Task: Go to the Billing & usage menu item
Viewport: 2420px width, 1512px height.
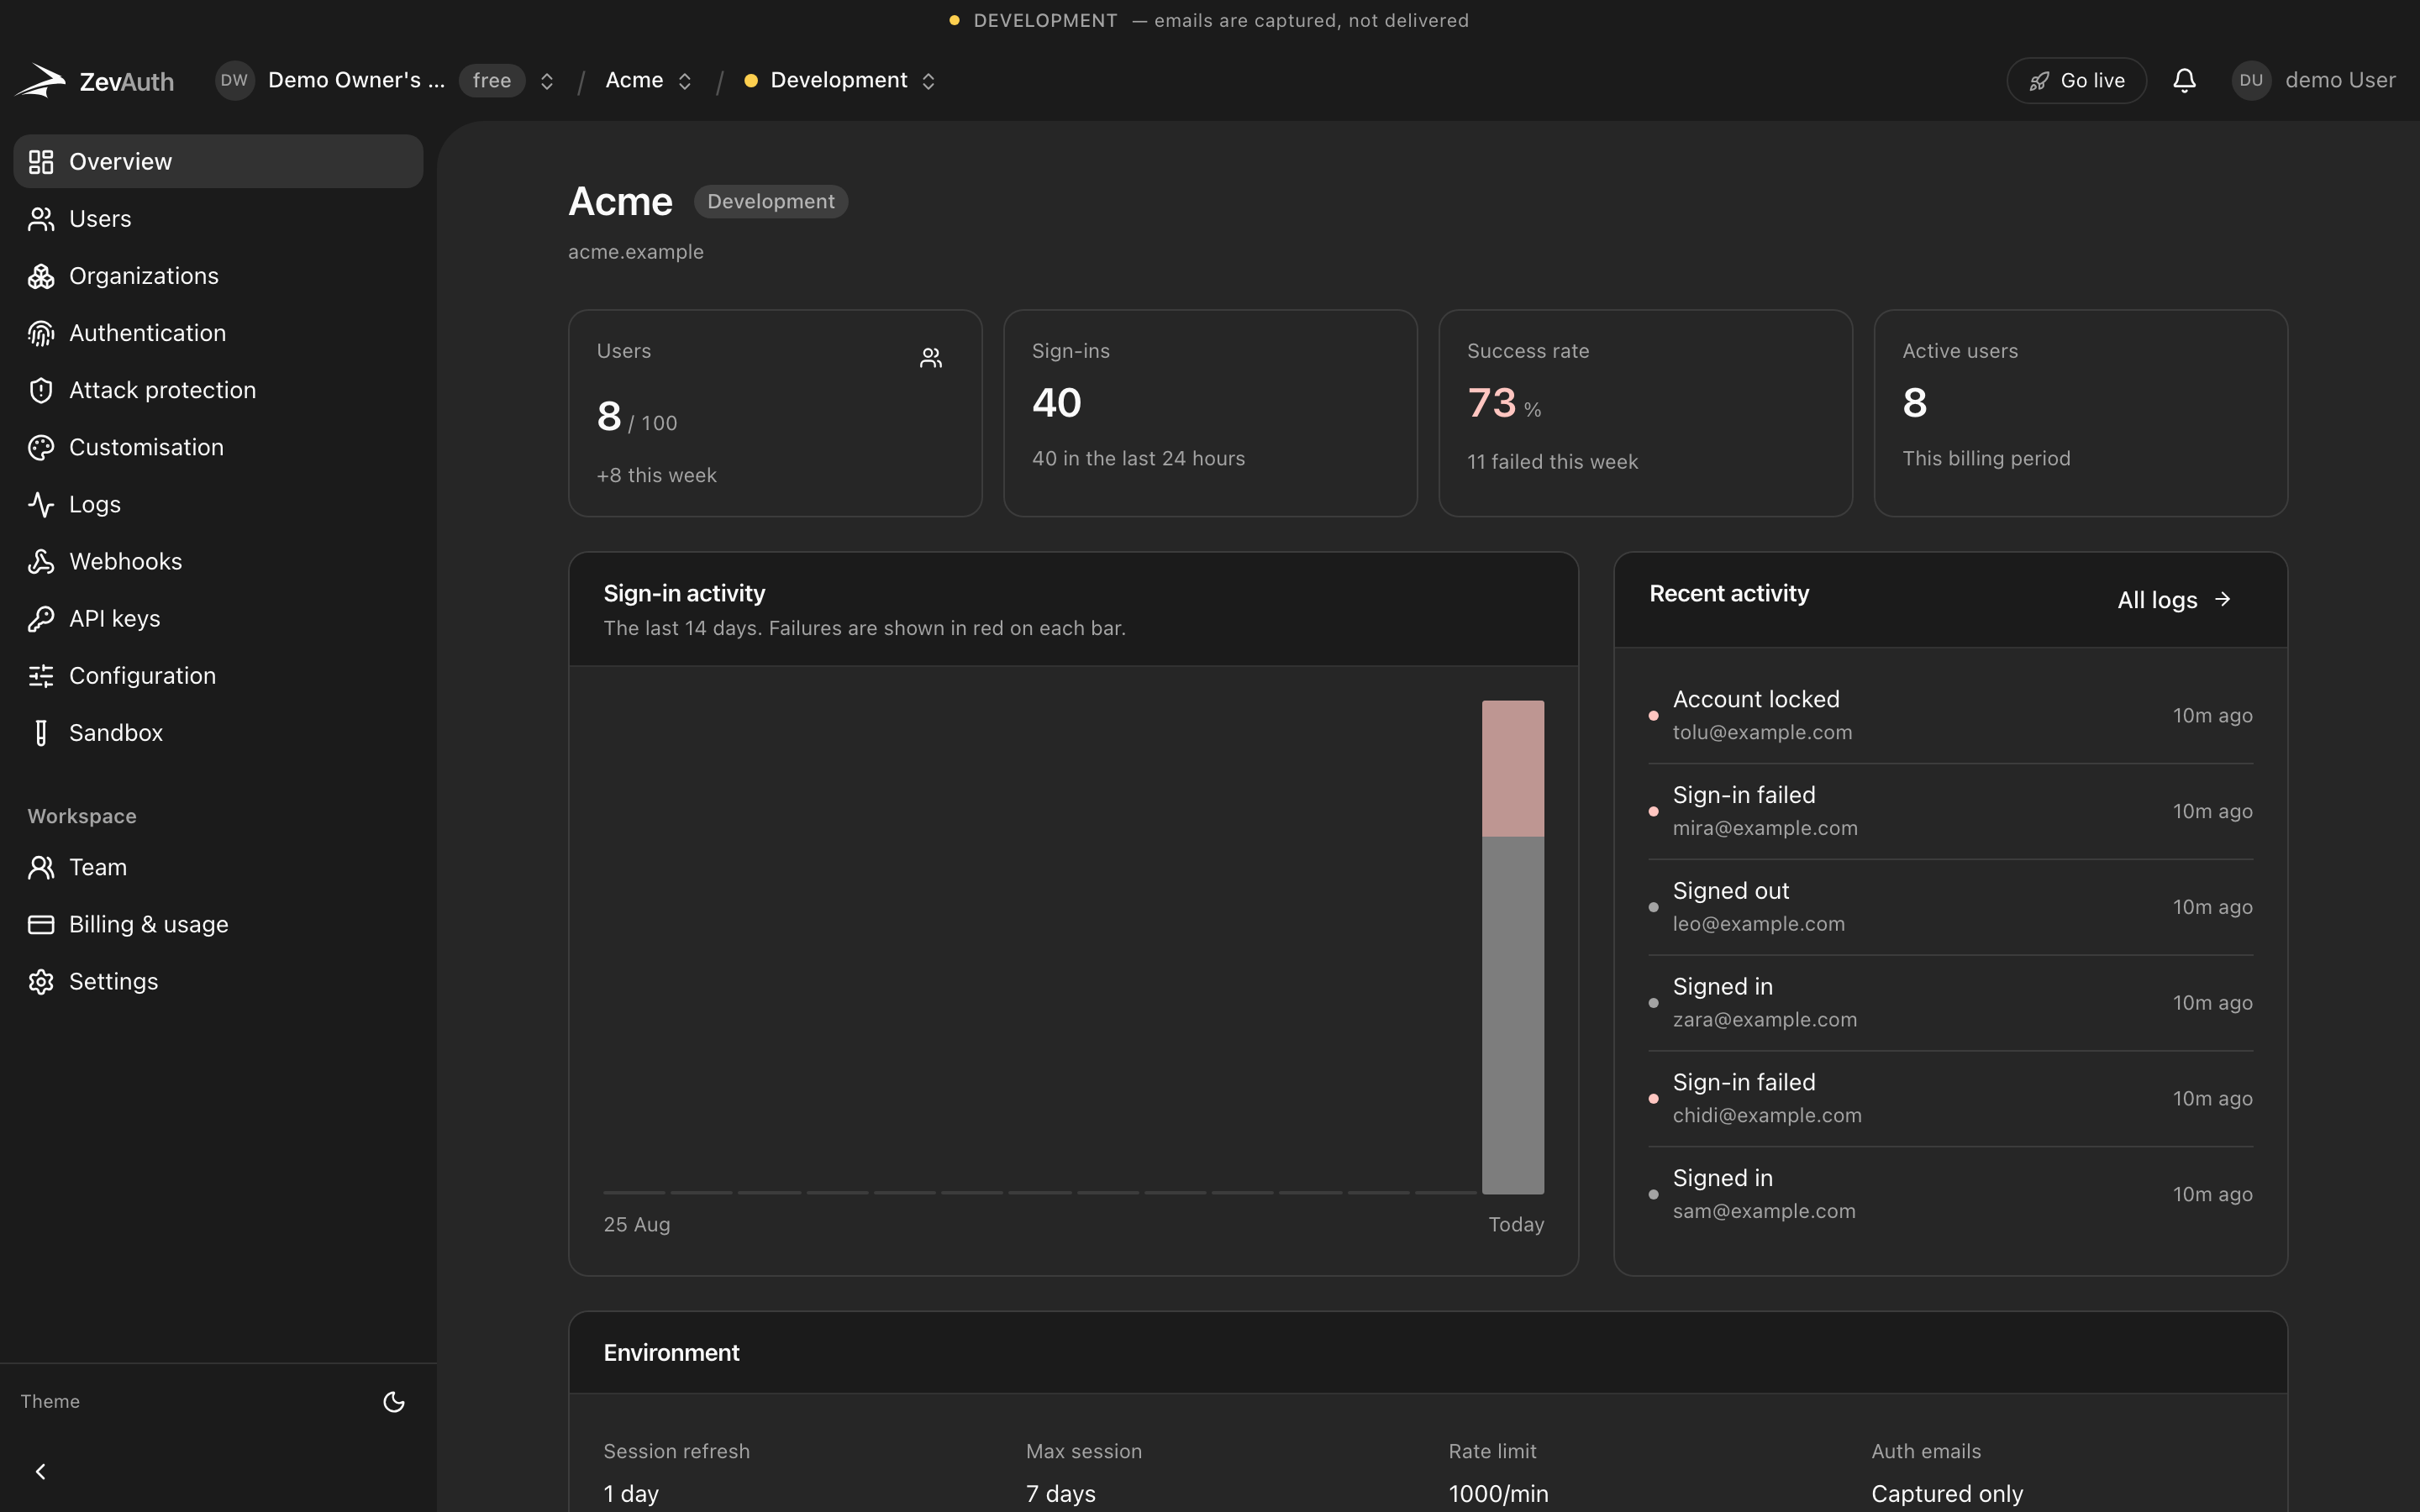Action: coord(218,924)
